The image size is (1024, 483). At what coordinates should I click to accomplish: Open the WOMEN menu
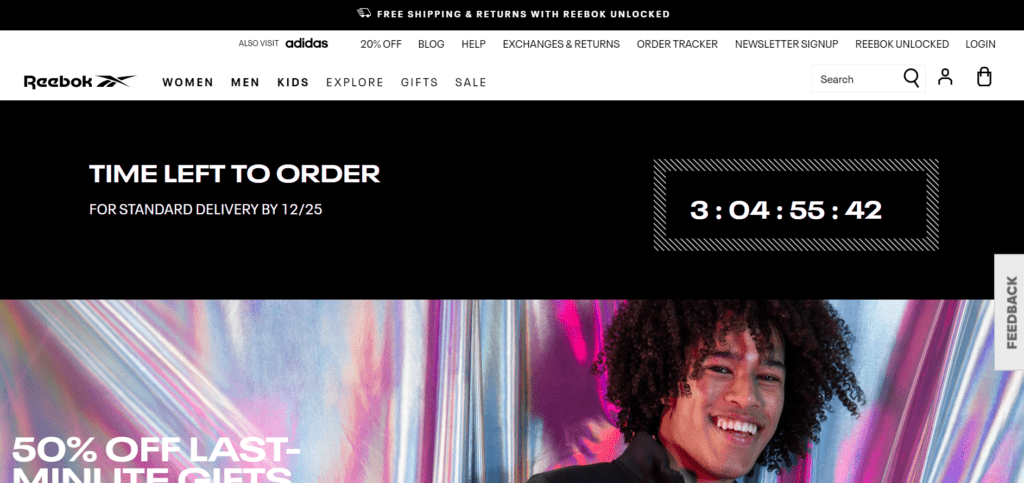[188, 82]
